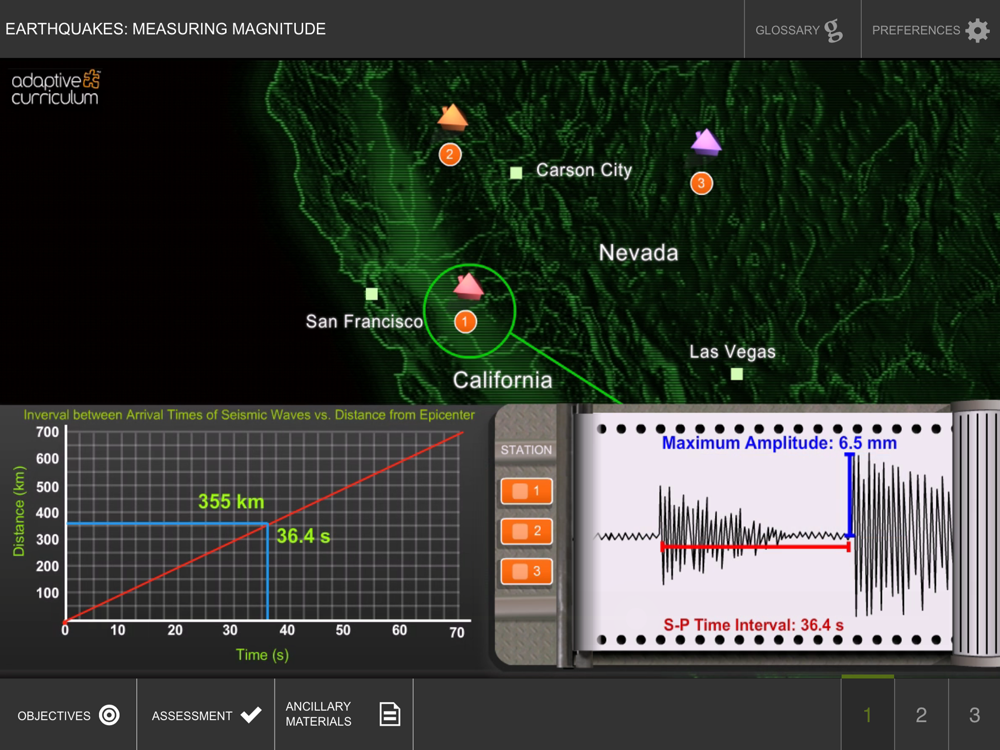Click the orange seismic station house
1000x750 pixels.
tap(452, 117)
